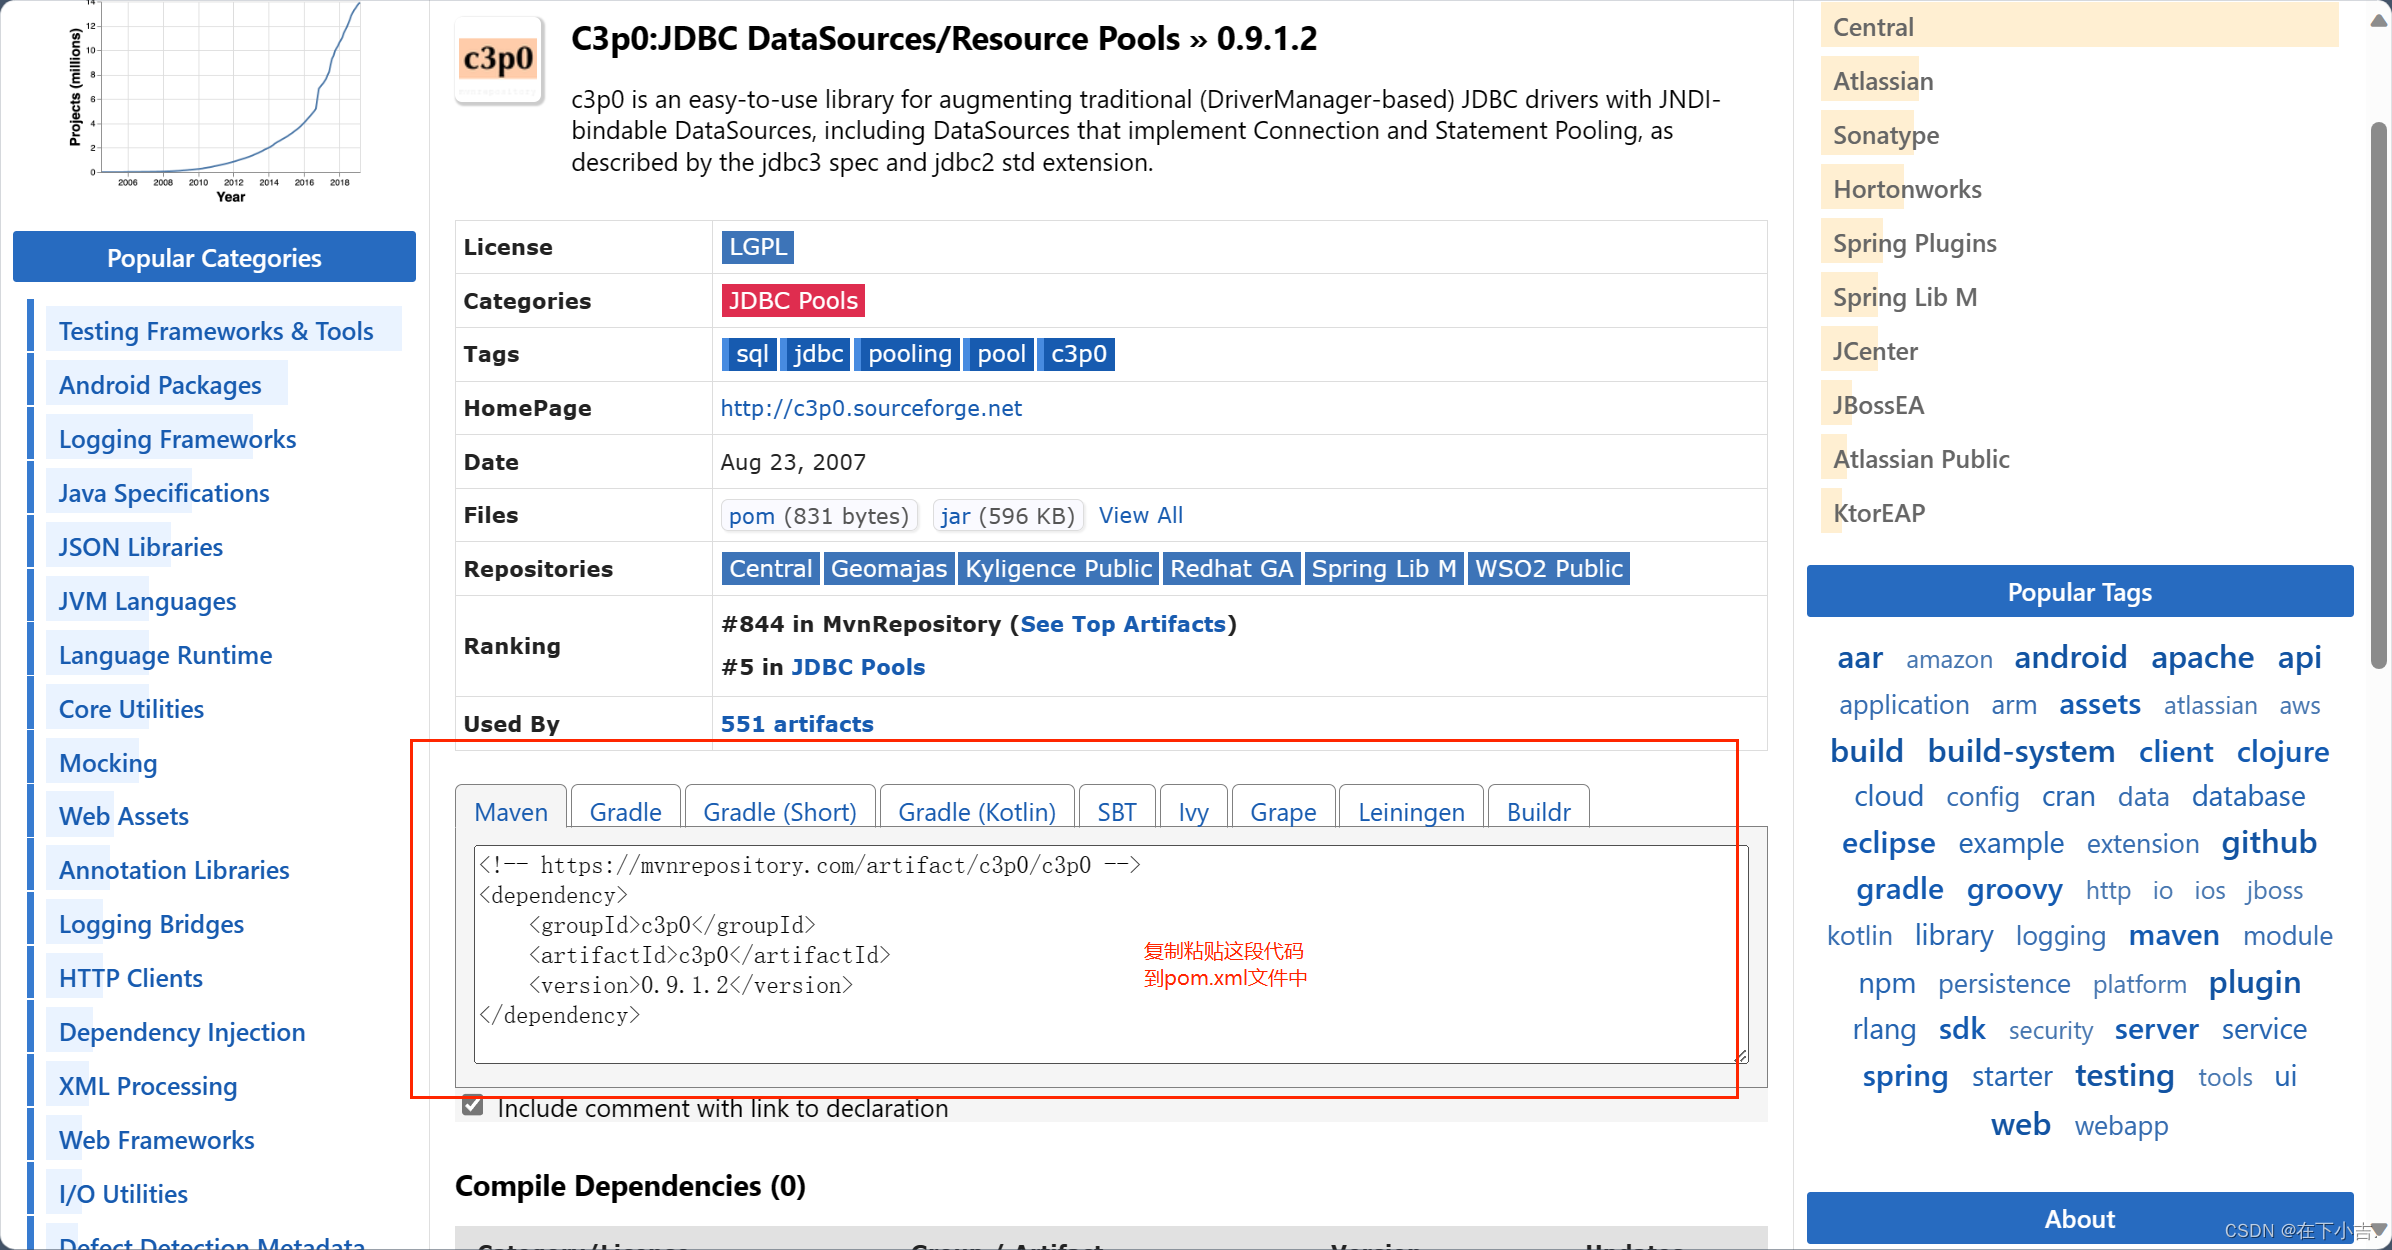The height and width of the screenshot is (1250, 2392).
Task: Select the Ivy tab
Action: [x=1193, y=811]
